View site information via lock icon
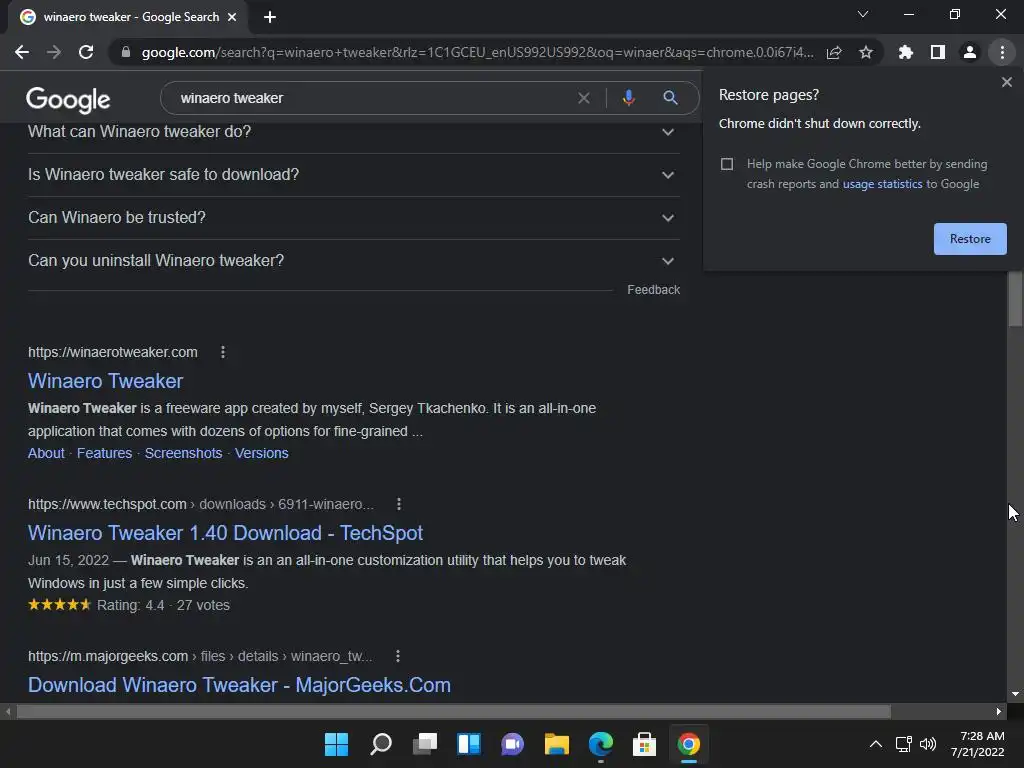 tap(126, 52)
